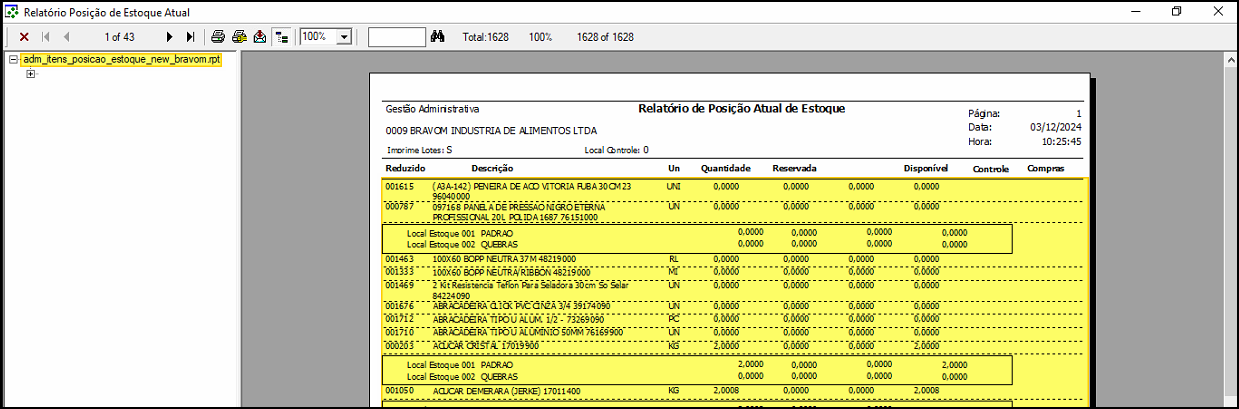Click 'ACUCAR CRISTAL 17019900' row

pos(485,345)
